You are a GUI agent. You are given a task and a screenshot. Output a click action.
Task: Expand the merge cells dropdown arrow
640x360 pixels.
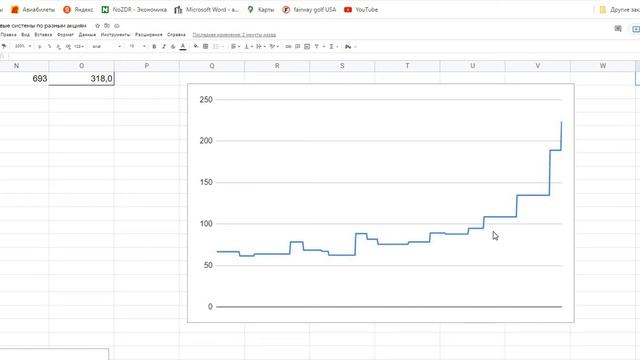click(222, 47)
